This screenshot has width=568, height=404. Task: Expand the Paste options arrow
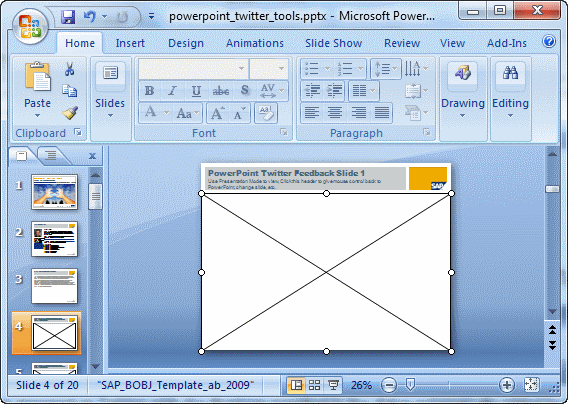pyautogui.click(x=37, y=116)
